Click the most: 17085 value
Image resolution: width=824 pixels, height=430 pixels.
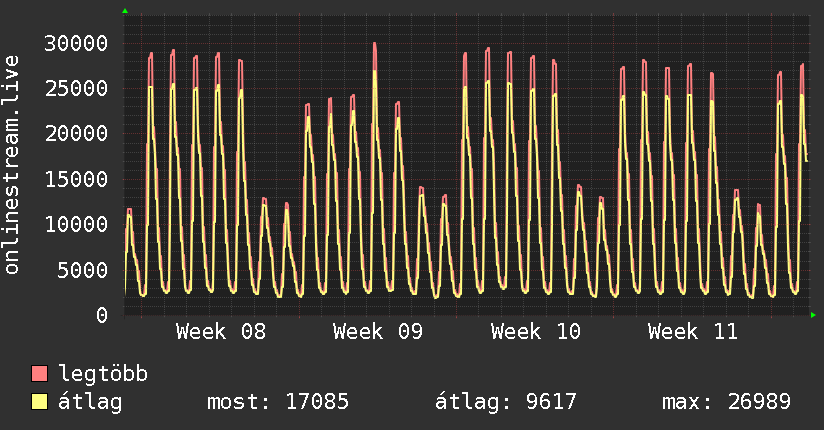[x=278, y=402]
